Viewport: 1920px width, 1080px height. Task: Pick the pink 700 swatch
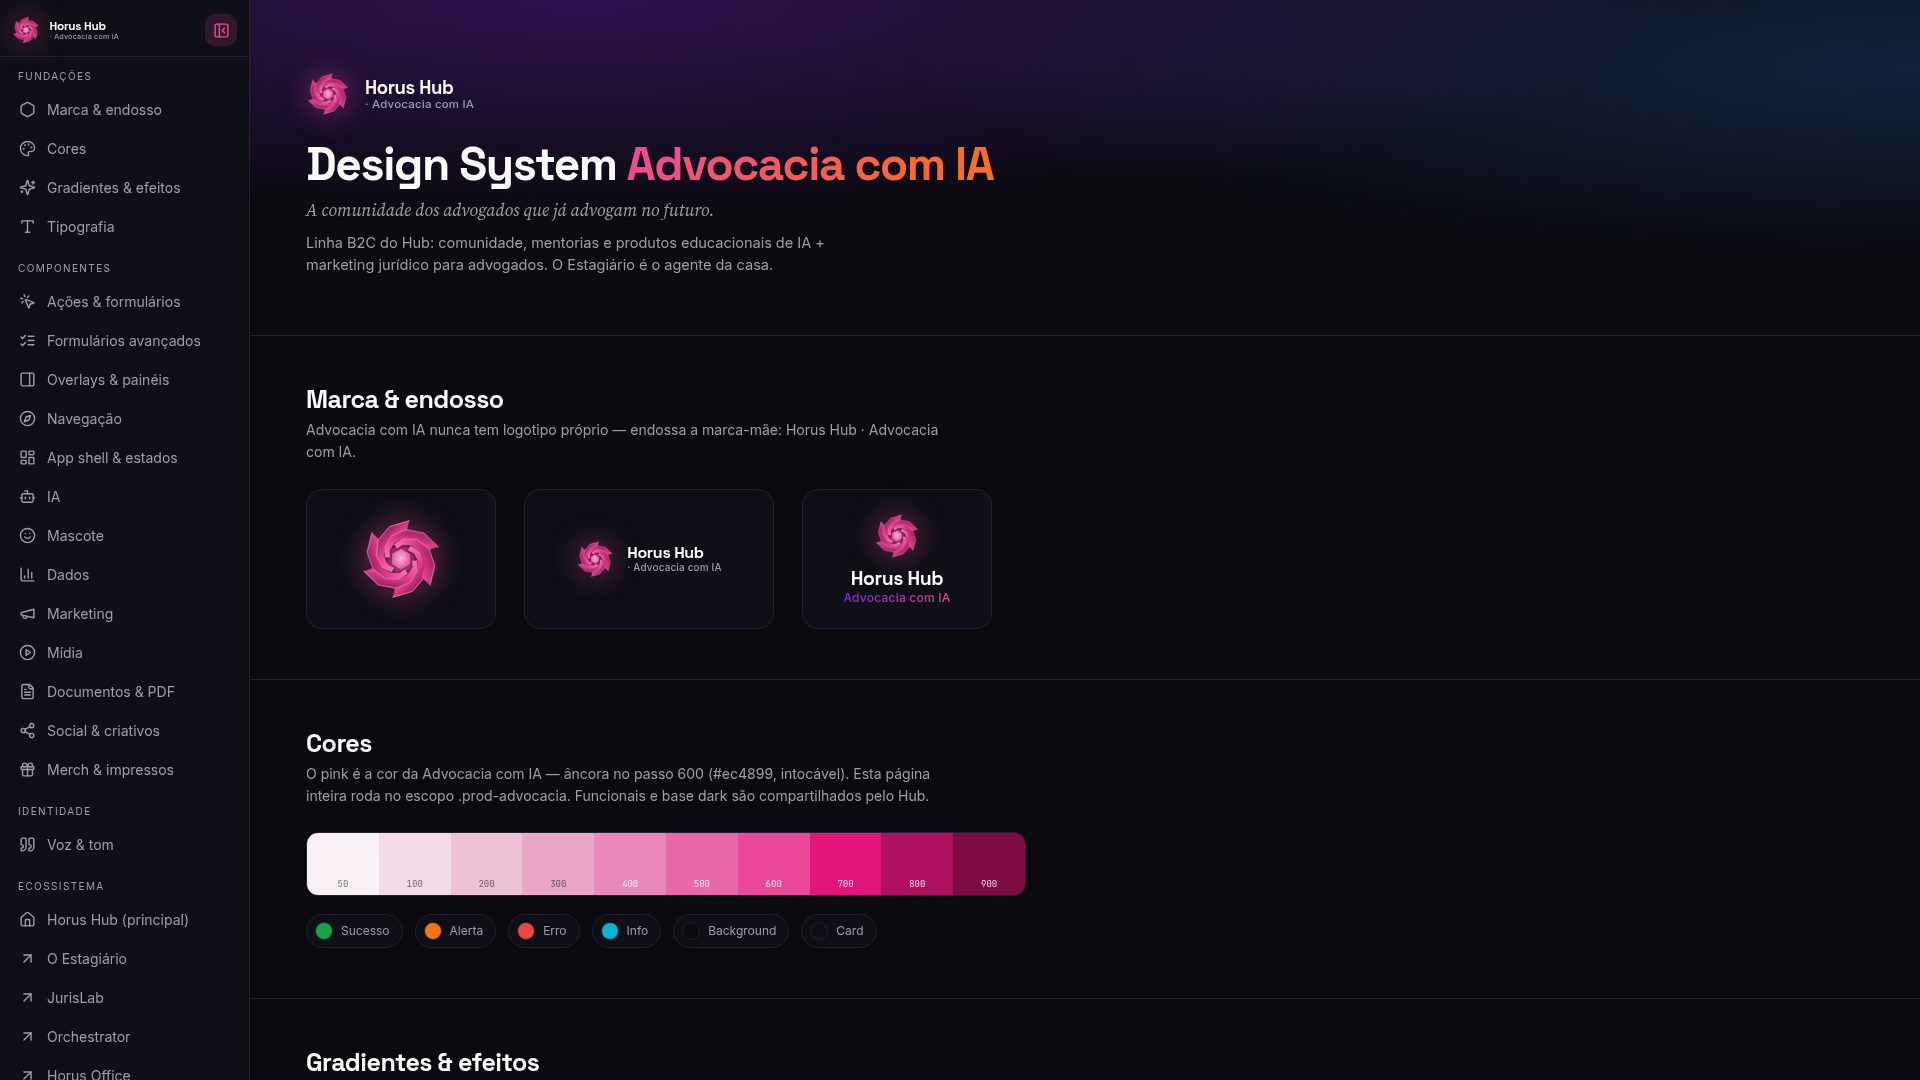845,864
